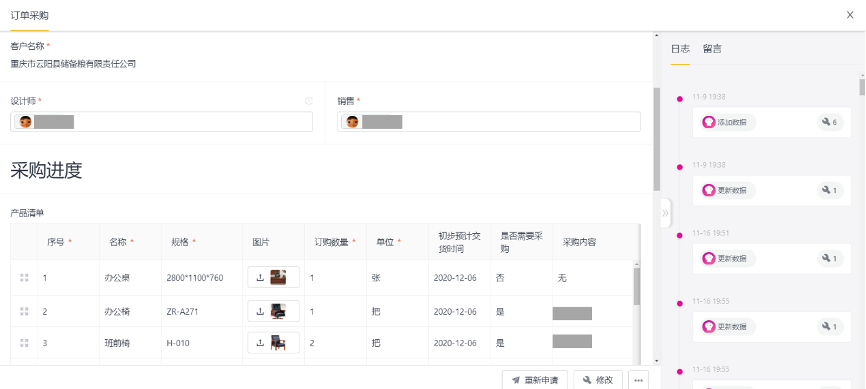The width and height of the screenshot is (866, 389).
Task: Open the 订单采购 tab header
Action: point(29,15)
